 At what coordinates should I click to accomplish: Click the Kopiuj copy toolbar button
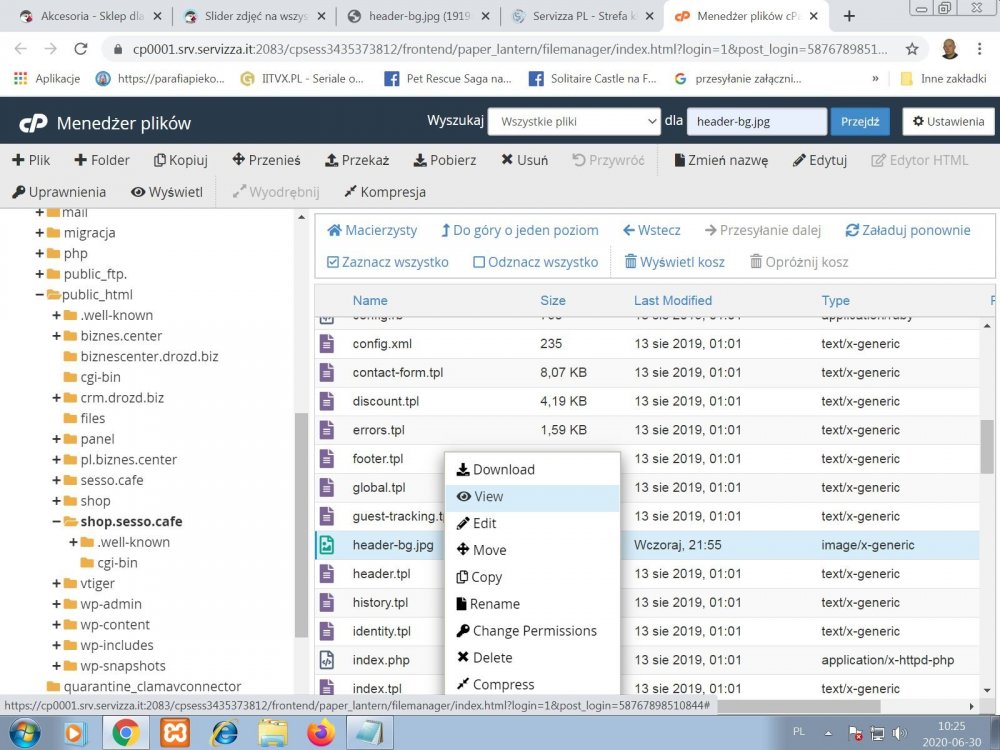181,160
